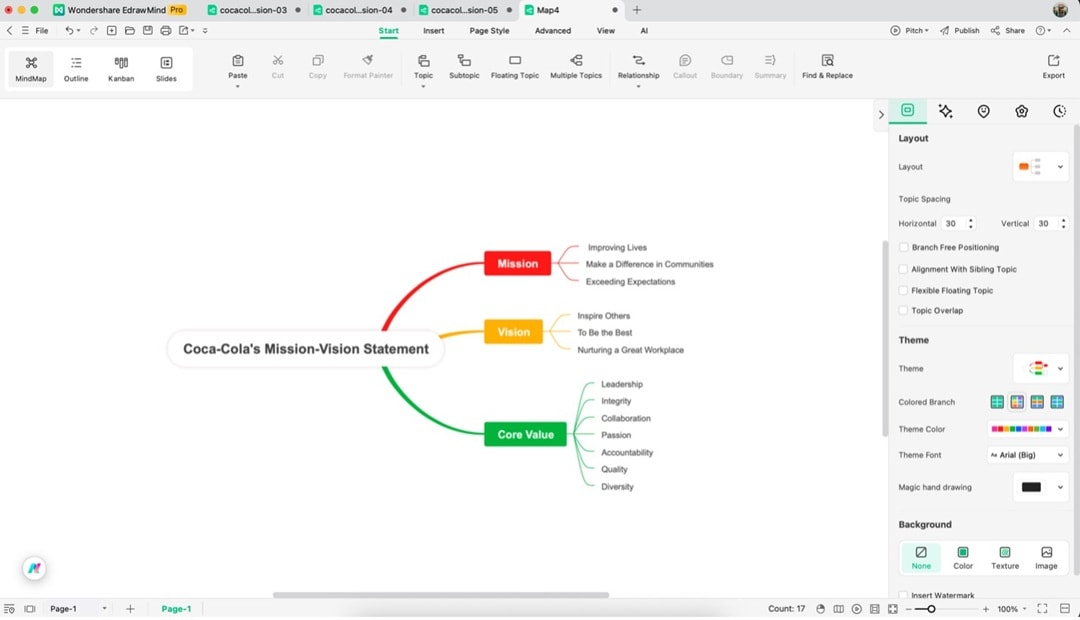Toggle fullscreen icon in status bar
This screenshot has height=620, width=1080.
tap(1042, 609)
